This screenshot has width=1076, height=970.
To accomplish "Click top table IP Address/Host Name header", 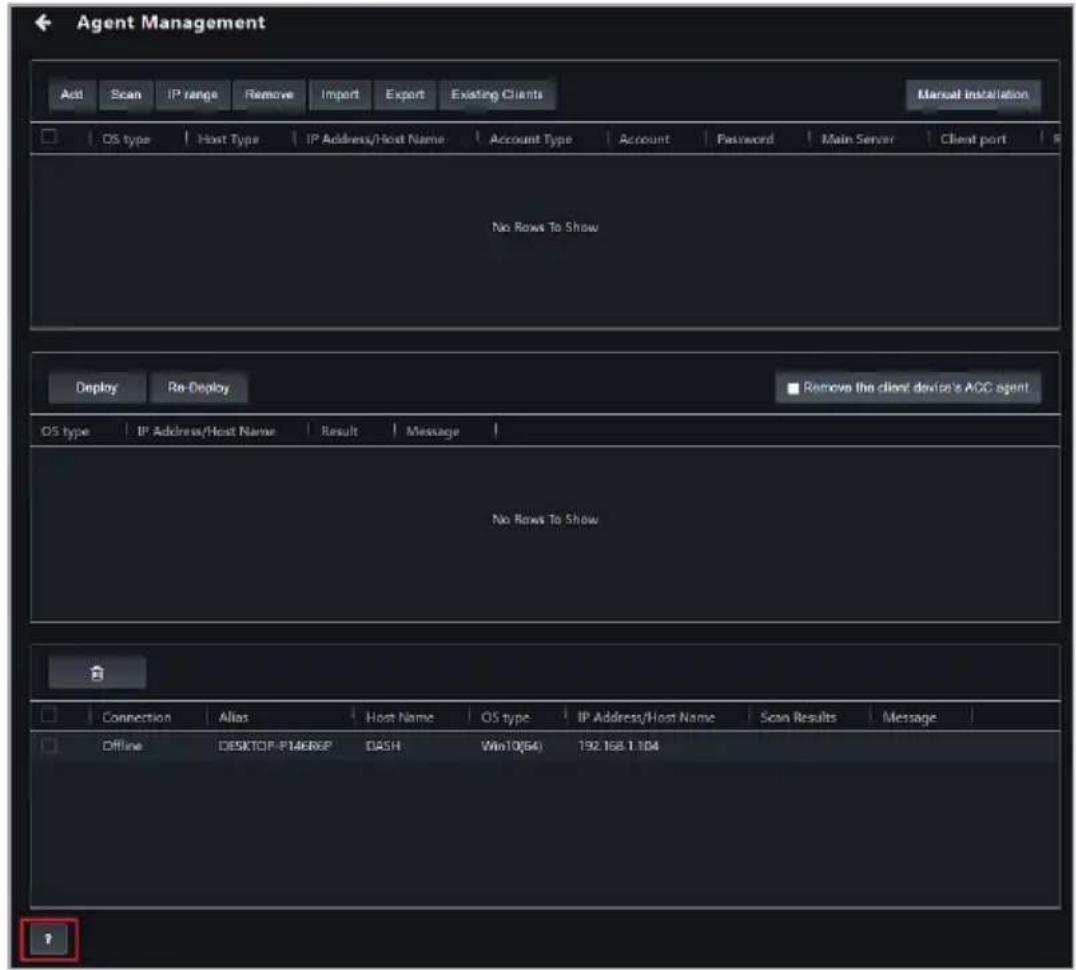I will coord(375,139).
